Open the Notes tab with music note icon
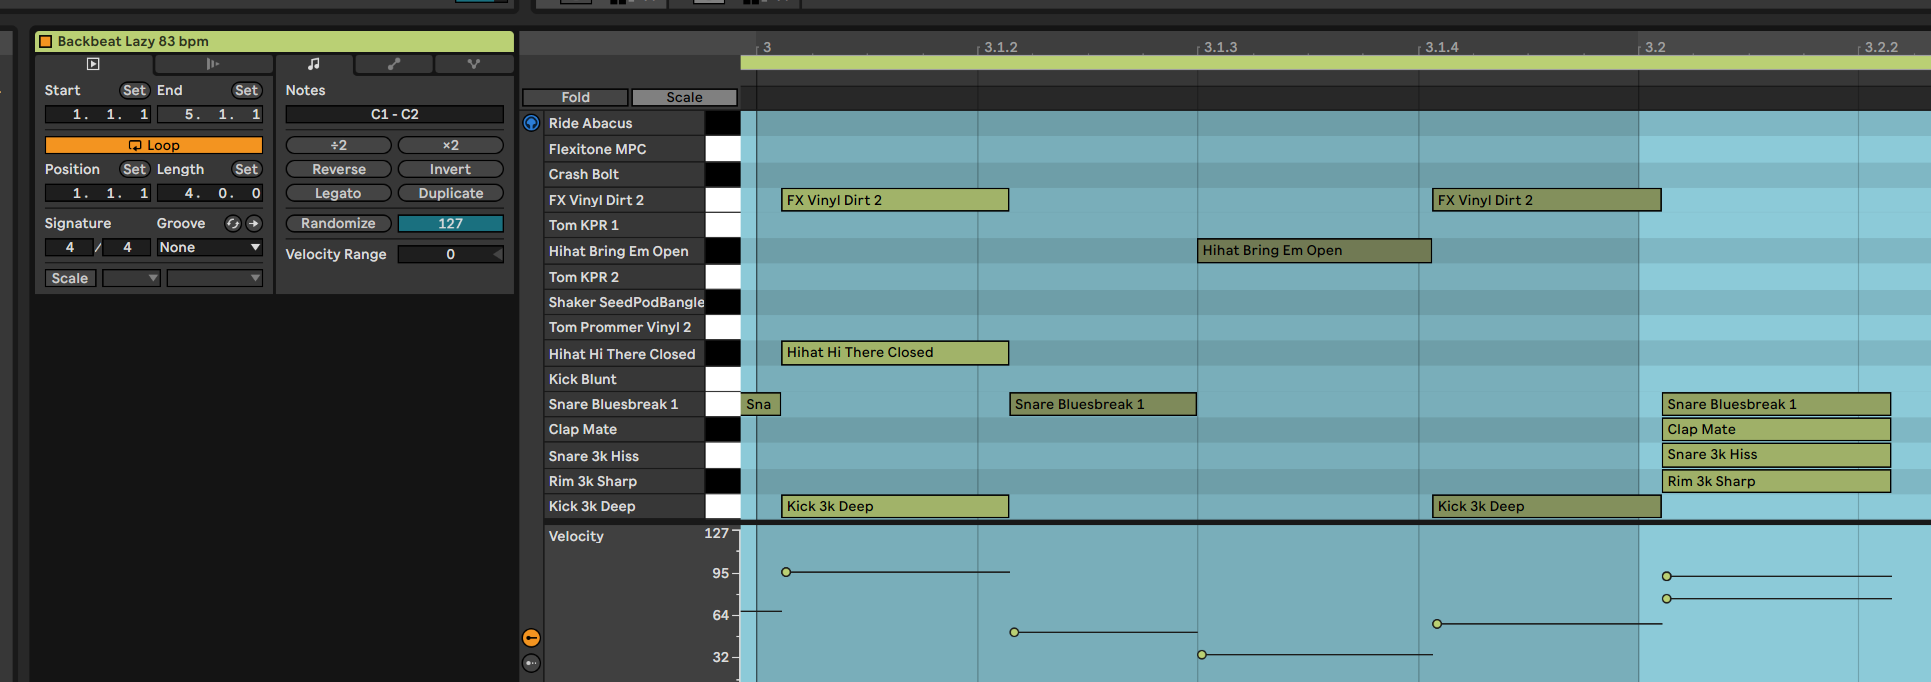Image resolution: width=1931 pixels, height=682 pixels. [x=314, y=64]
